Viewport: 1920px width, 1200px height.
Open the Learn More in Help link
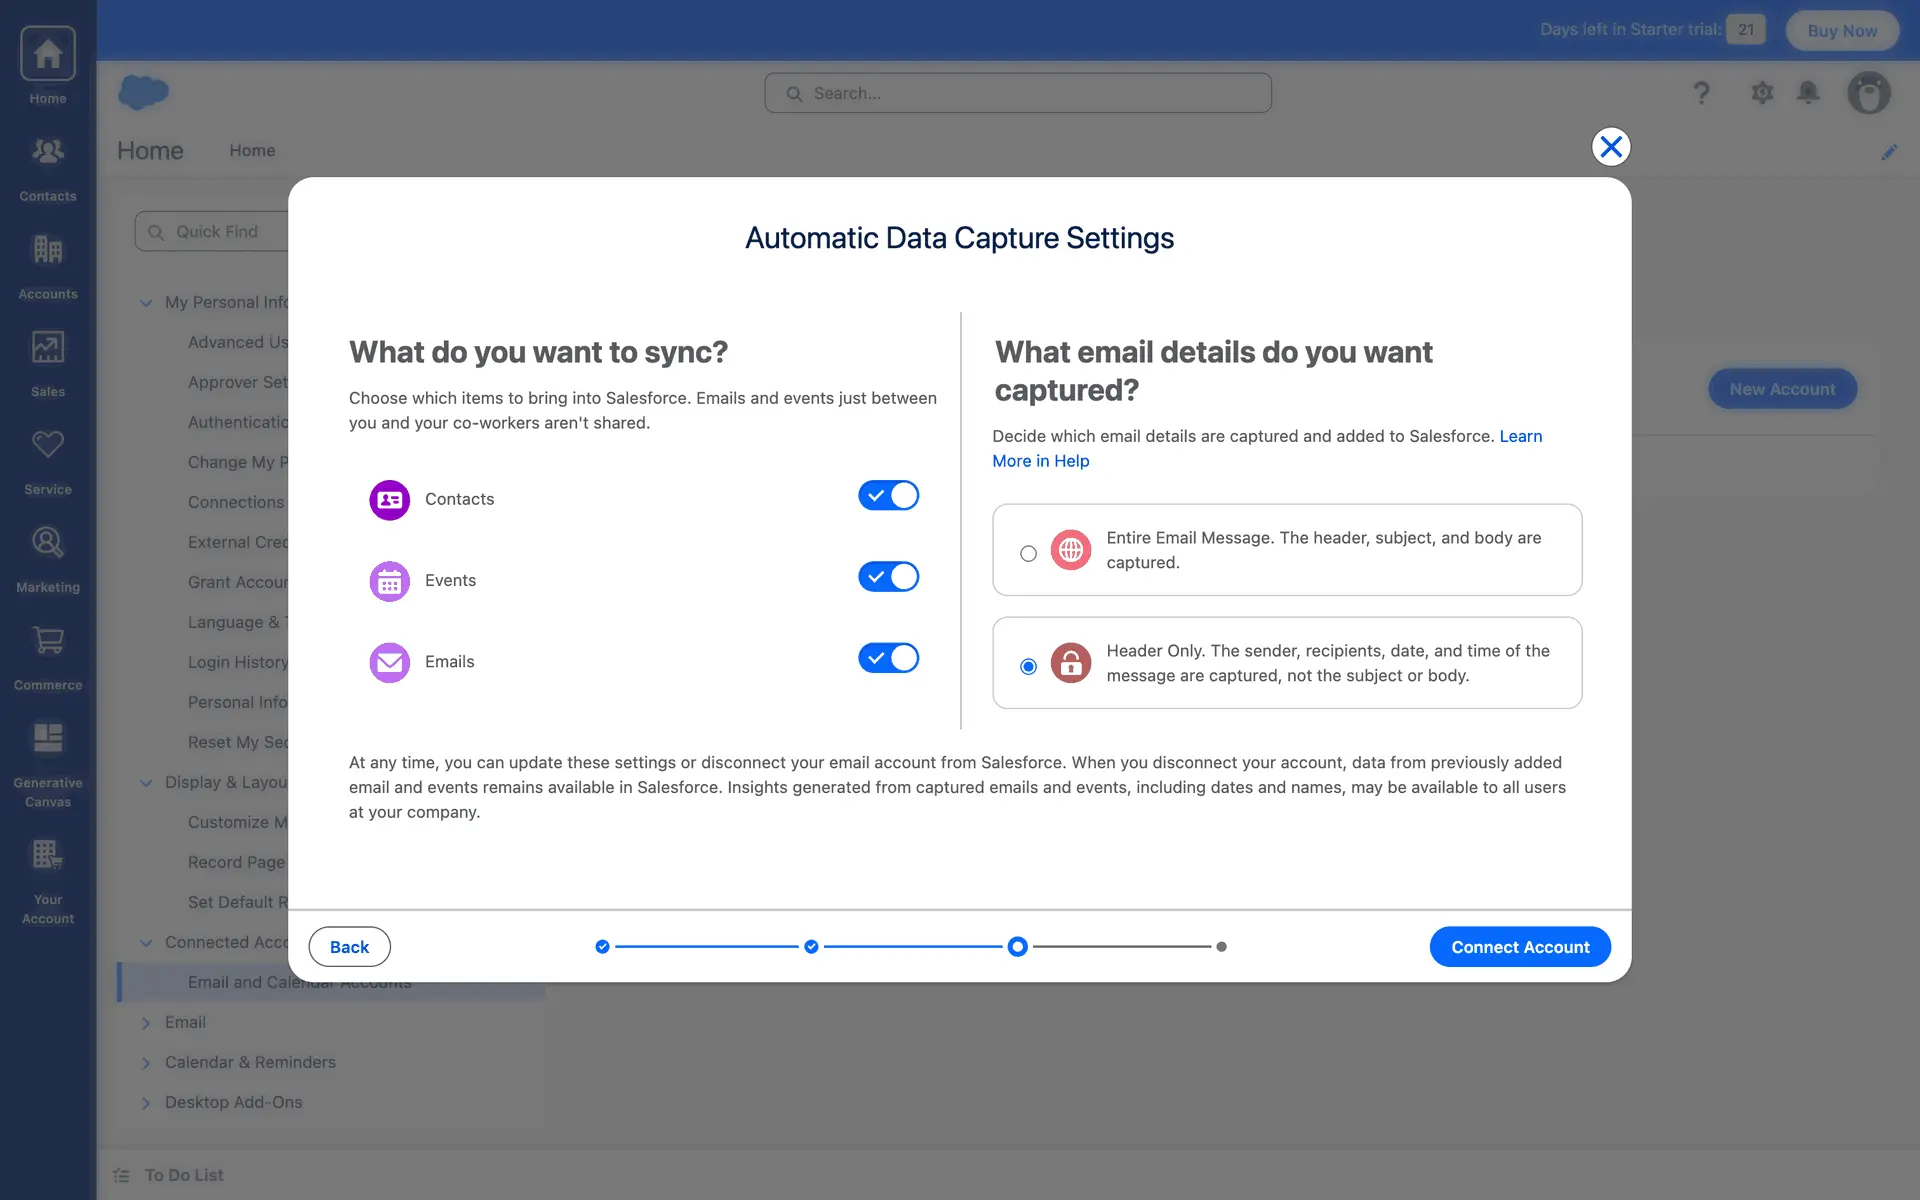coord(1040,461)
